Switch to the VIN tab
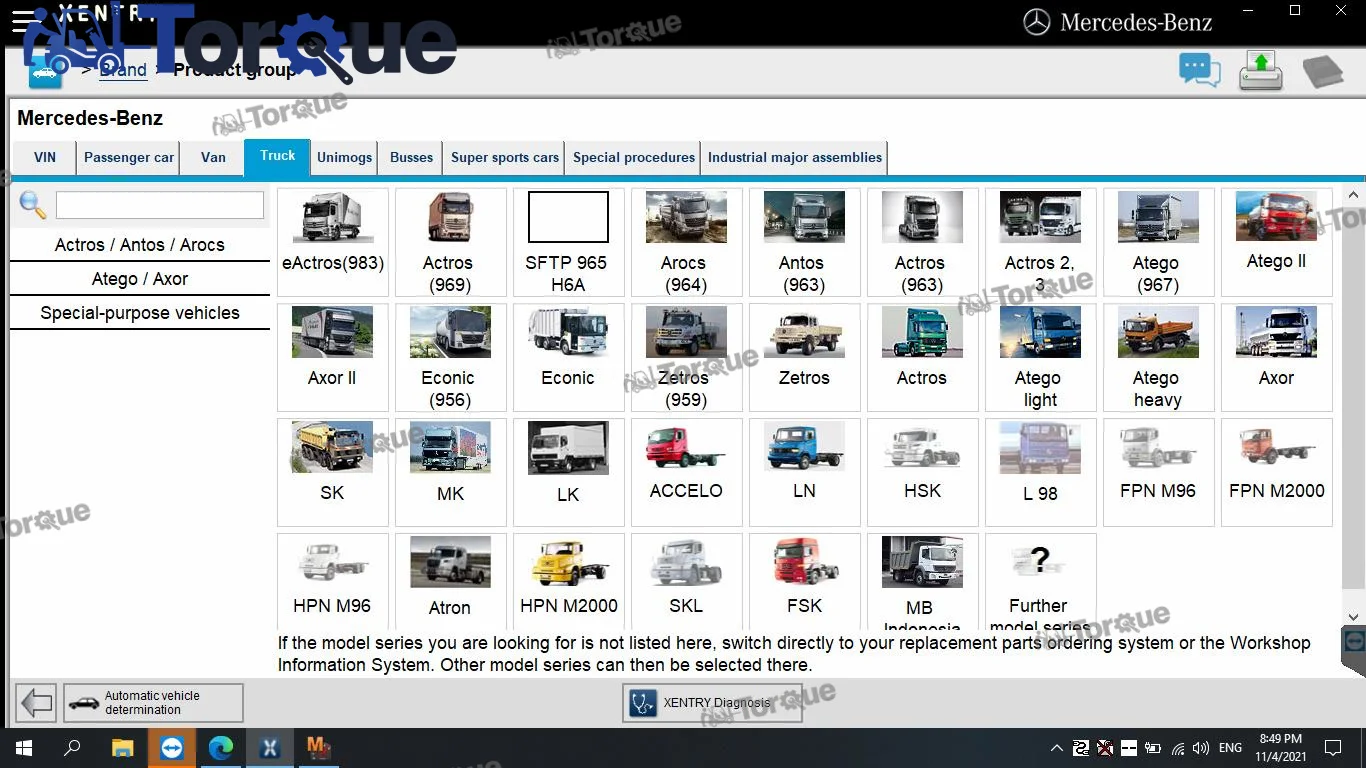Screen dimensions: 1366x768 coord(45,158)
